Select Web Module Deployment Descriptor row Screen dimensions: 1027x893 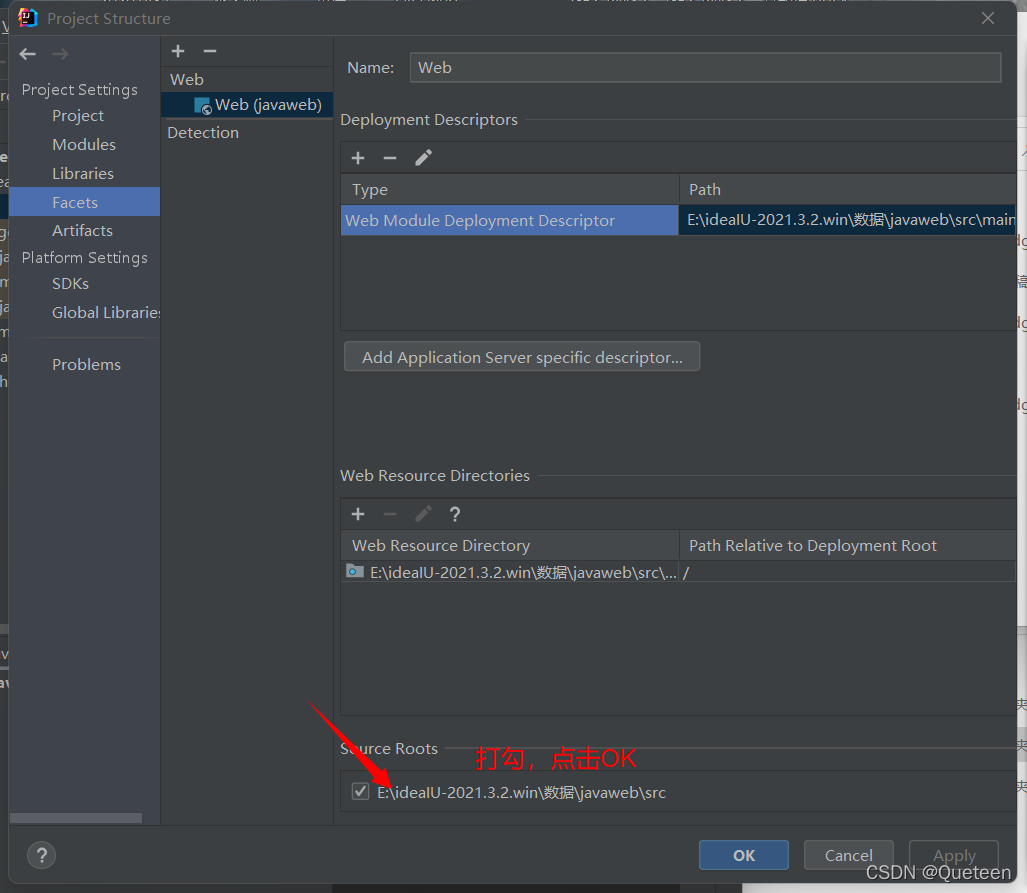pos(510,220)
